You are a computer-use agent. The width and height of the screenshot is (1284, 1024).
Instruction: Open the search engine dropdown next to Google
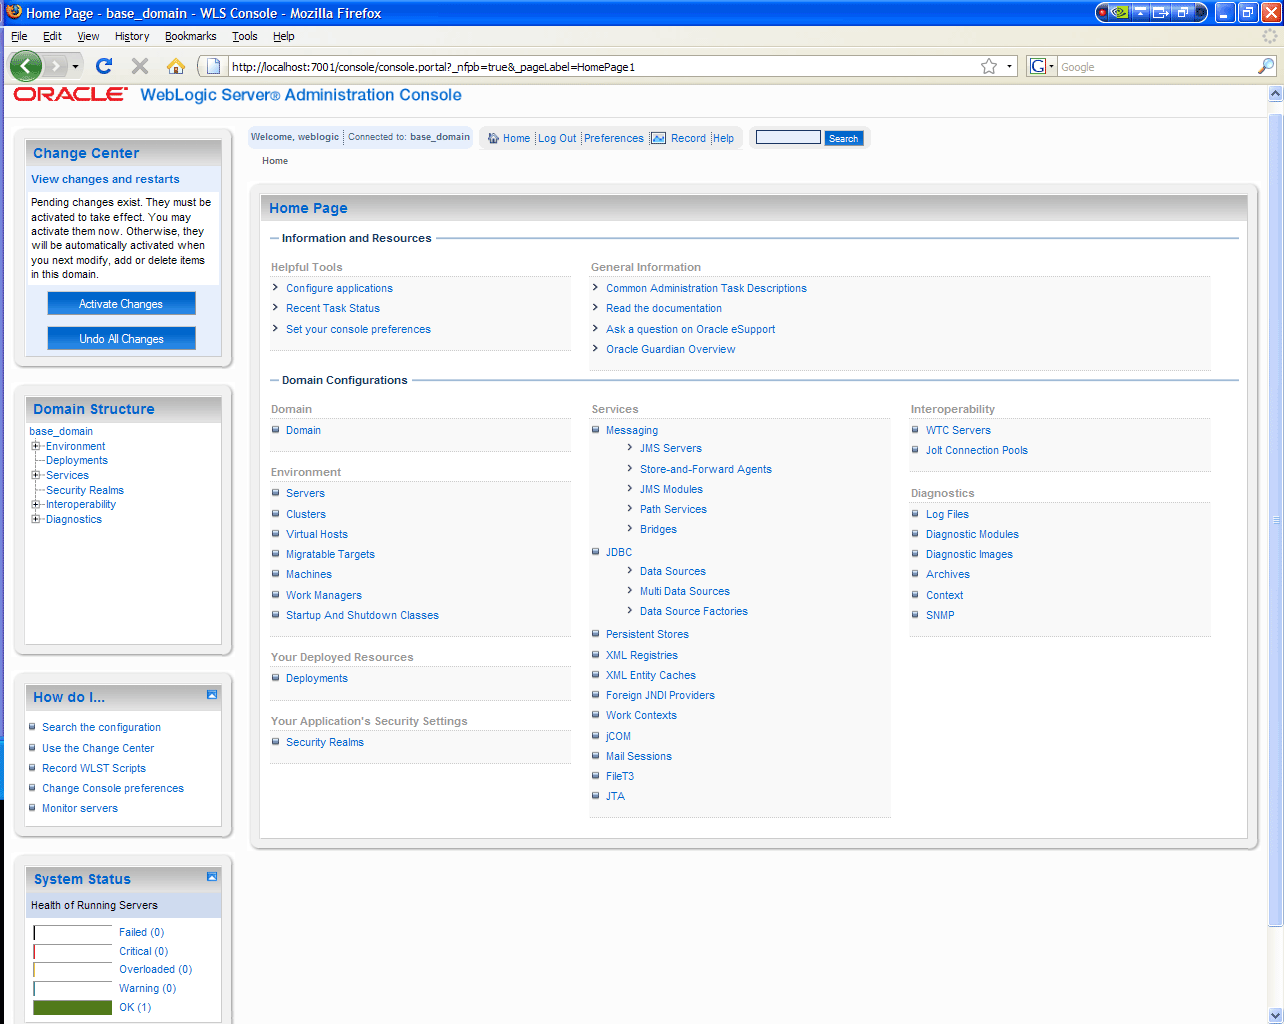[1051, 66]
